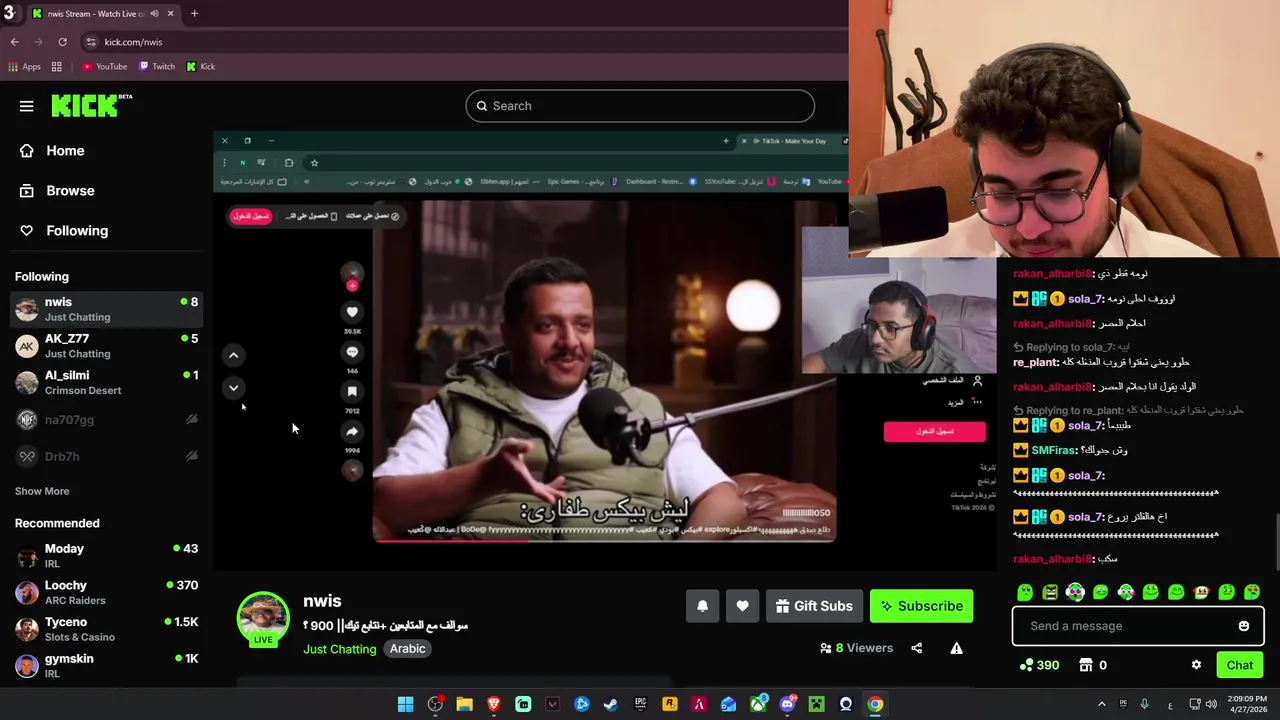The width and height of the screenshot is (1280, 720).
Task: Open Discord from the taskbar
Action: (787, 704)
